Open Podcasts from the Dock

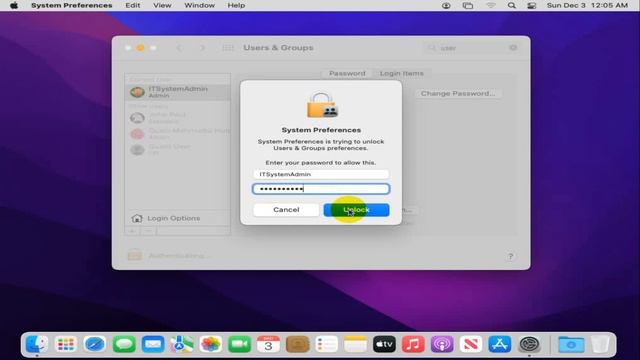[x=442, y=344]
